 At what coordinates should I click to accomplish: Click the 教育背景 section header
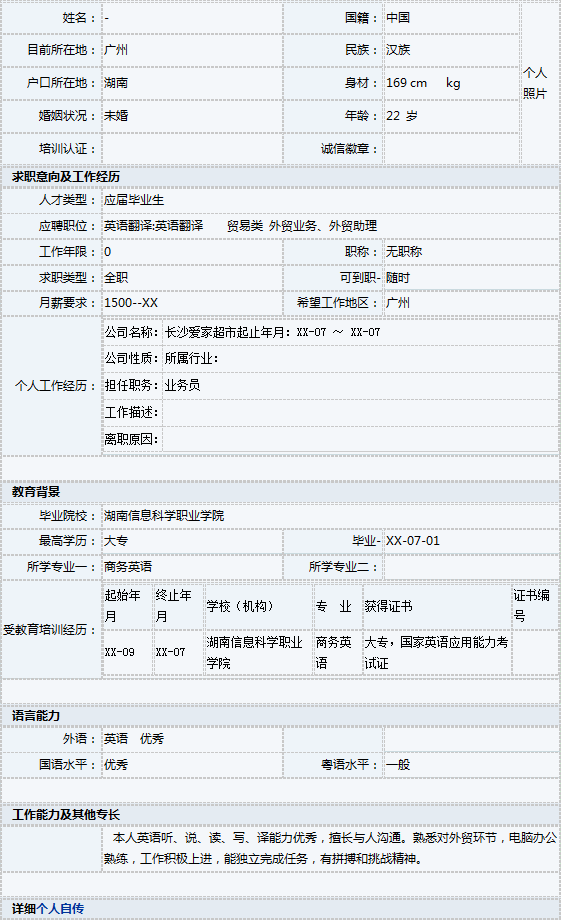[36, 492]
